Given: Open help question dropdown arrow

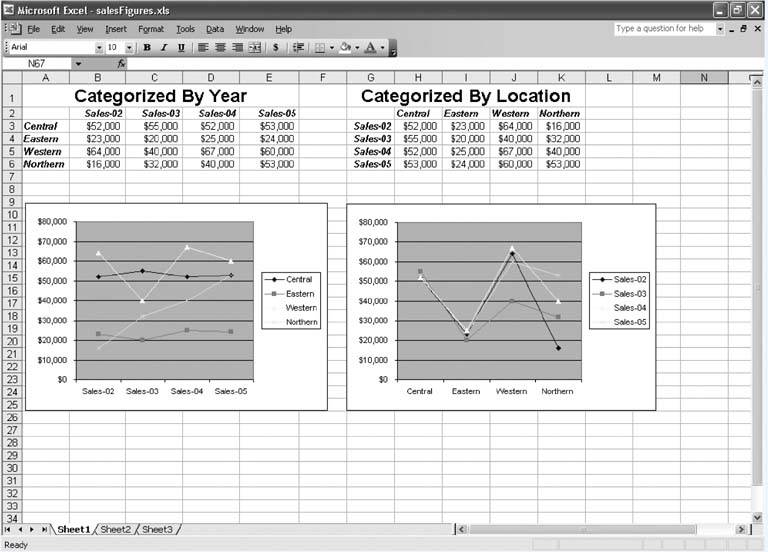Looking at the screenshot, I should 720,29.
